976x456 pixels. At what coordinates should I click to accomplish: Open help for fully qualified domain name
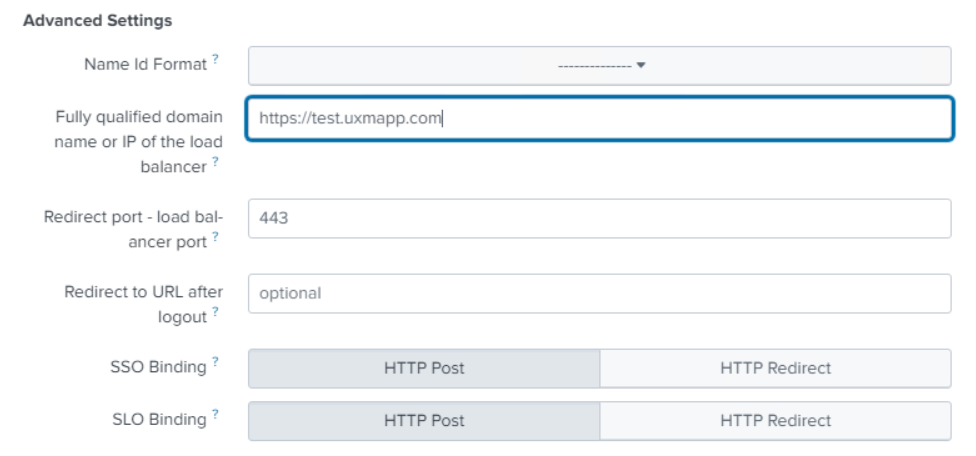point(215,163)
